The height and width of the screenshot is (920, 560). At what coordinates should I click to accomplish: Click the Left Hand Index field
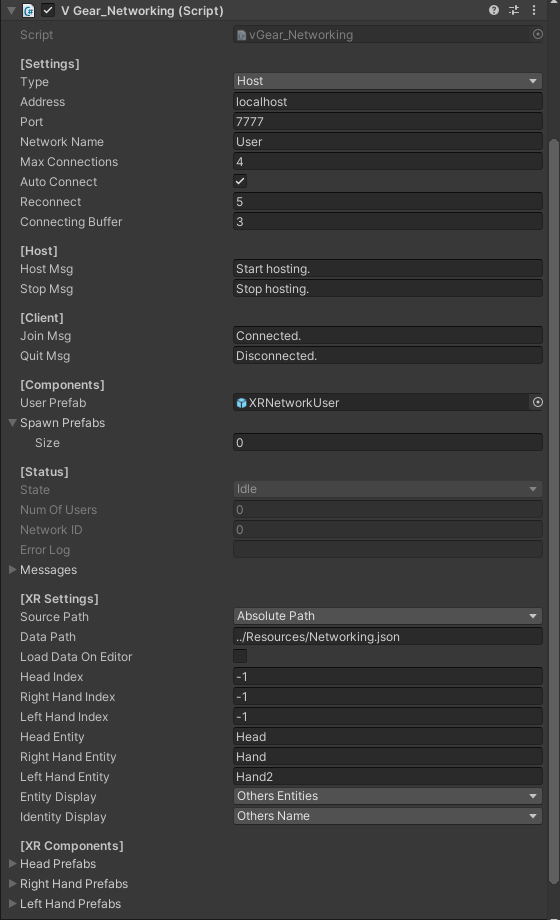387,716
